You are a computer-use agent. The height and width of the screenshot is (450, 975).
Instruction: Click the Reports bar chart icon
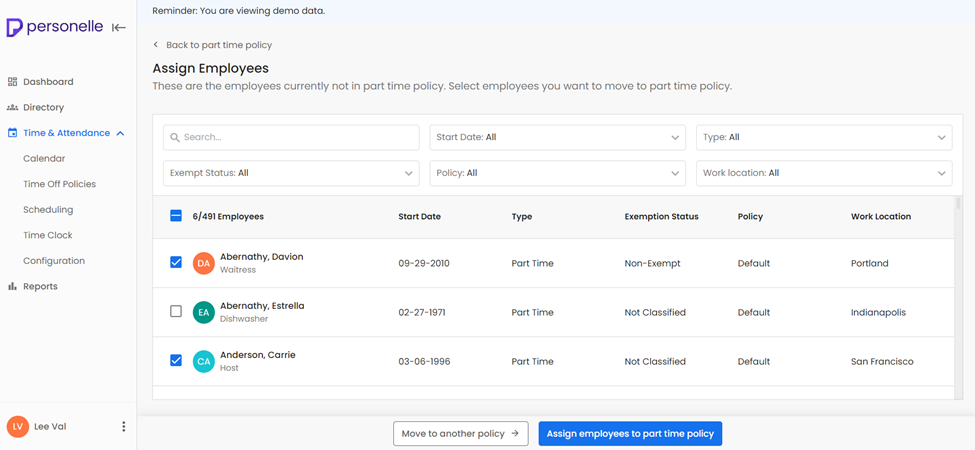coord(12,286)
